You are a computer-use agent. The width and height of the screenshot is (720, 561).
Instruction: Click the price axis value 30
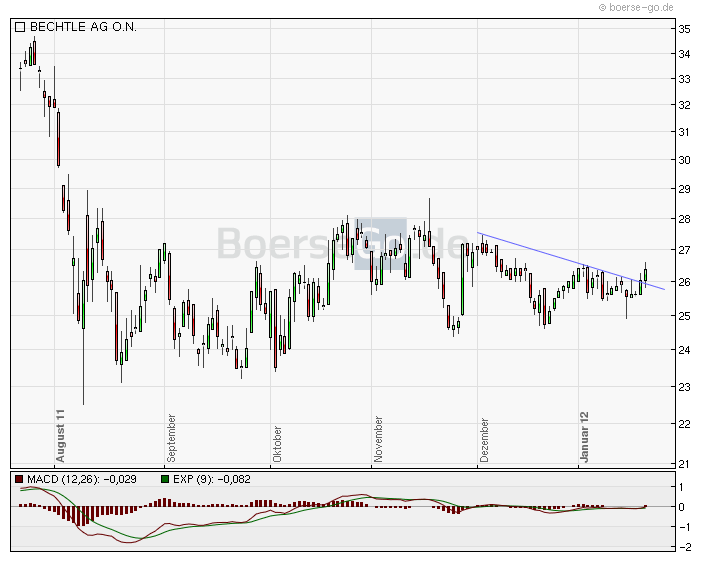[684, 160]
